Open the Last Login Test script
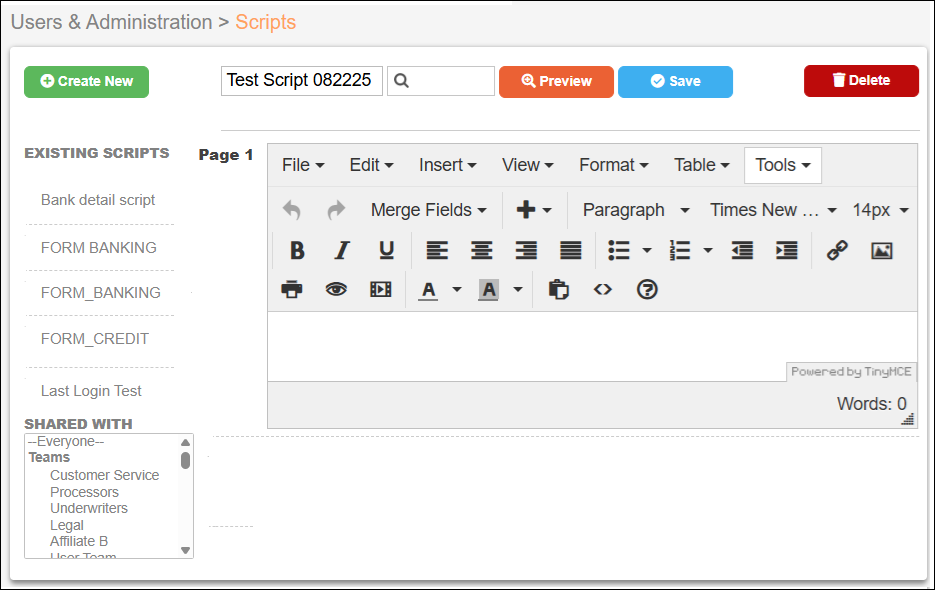The width and height of the screenshot is (935, 590). click(x=91, y=391)
